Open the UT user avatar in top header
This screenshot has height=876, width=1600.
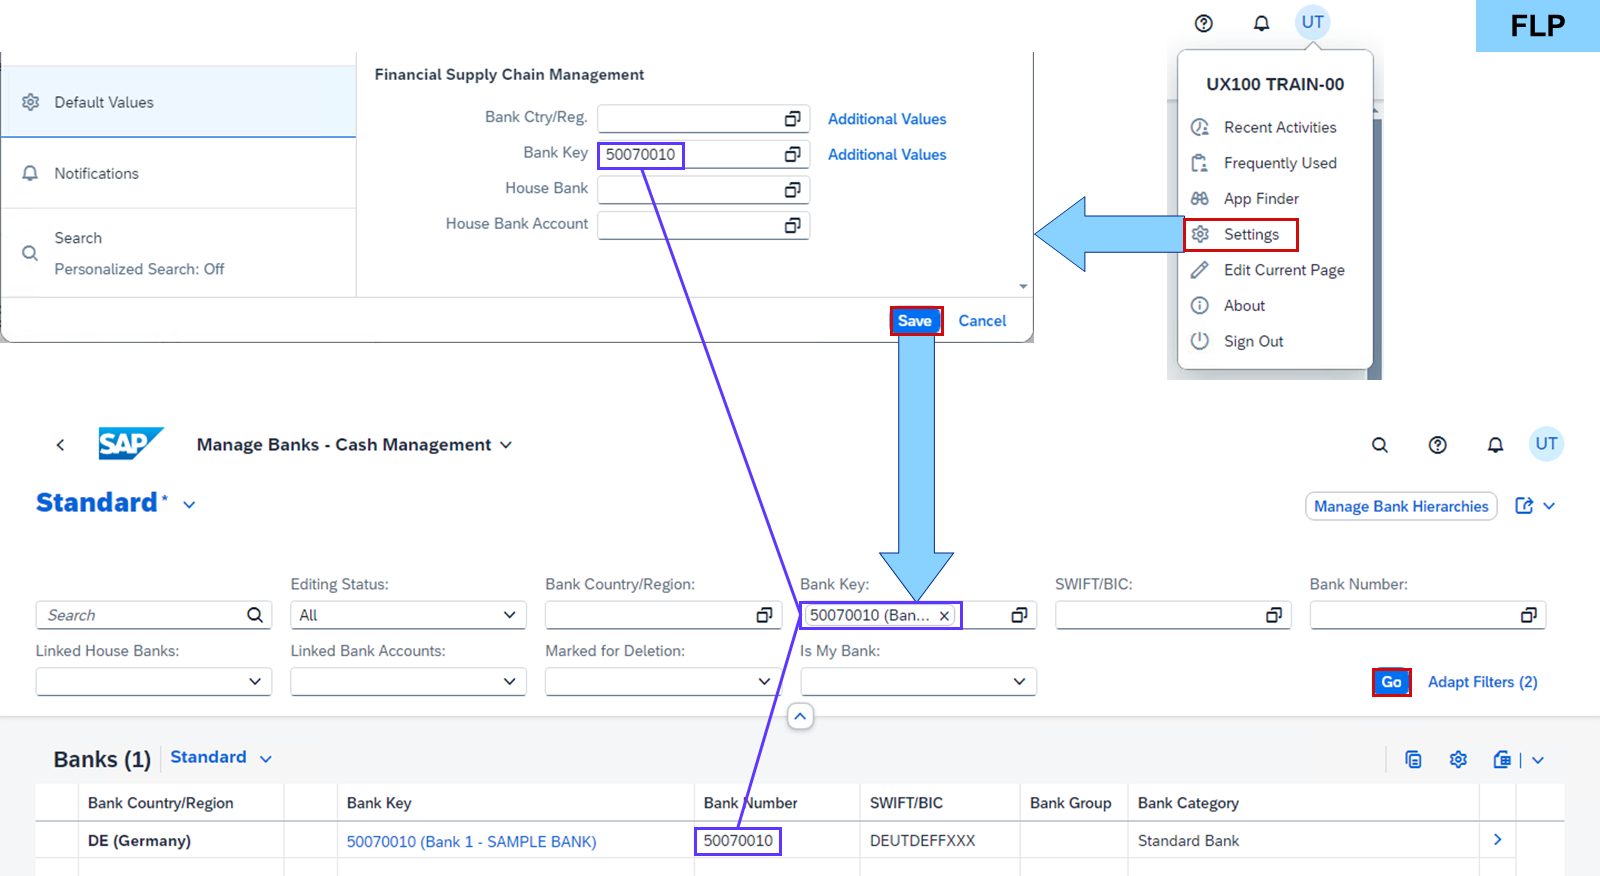1313,22
